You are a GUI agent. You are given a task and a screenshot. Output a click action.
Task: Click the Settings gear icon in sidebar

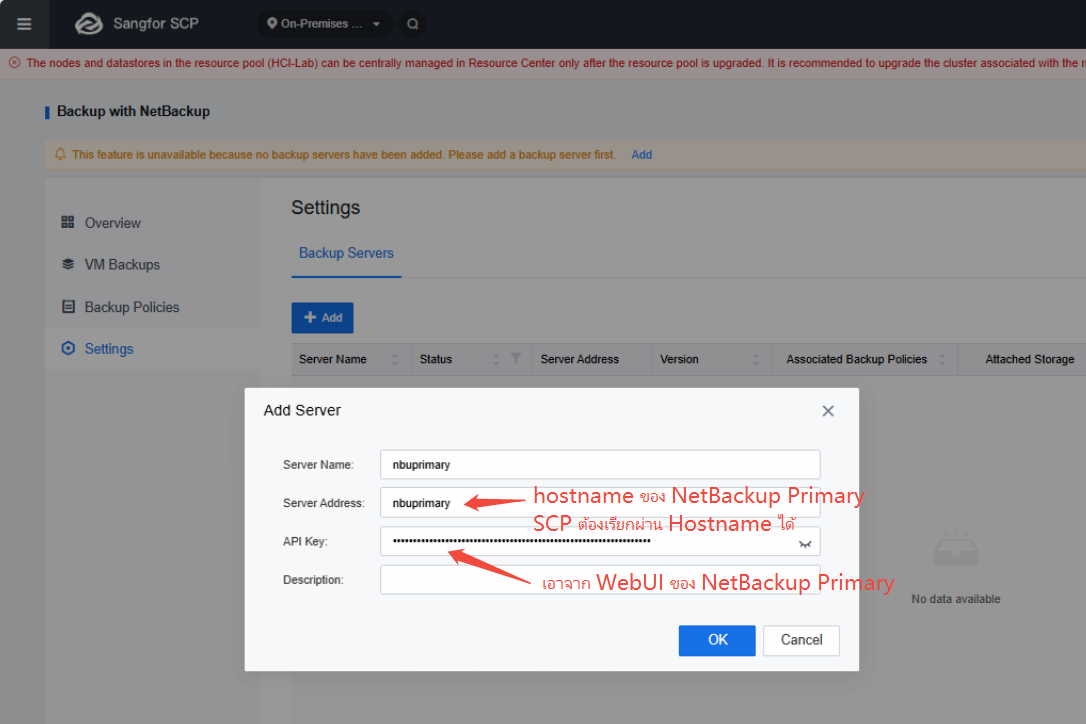point(68,348)
